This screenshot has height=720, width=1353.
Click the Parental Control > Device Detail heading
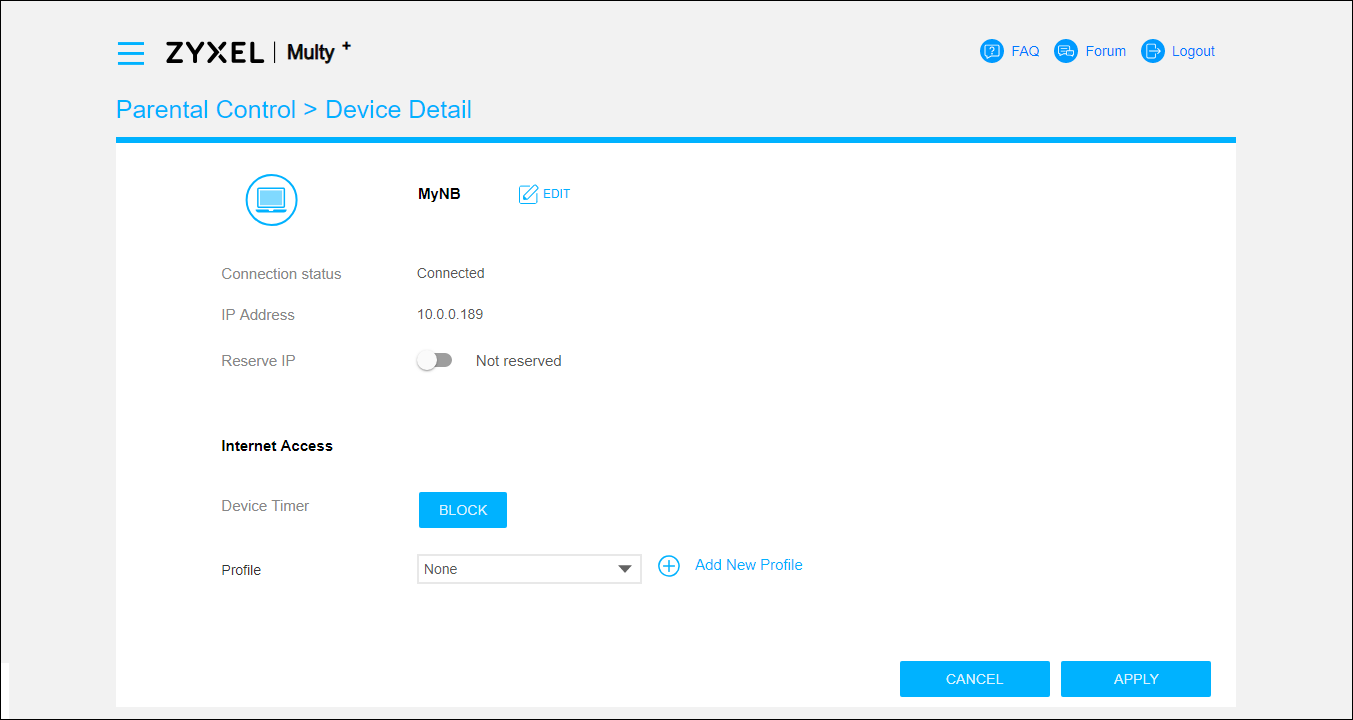(x=294, y=109)
